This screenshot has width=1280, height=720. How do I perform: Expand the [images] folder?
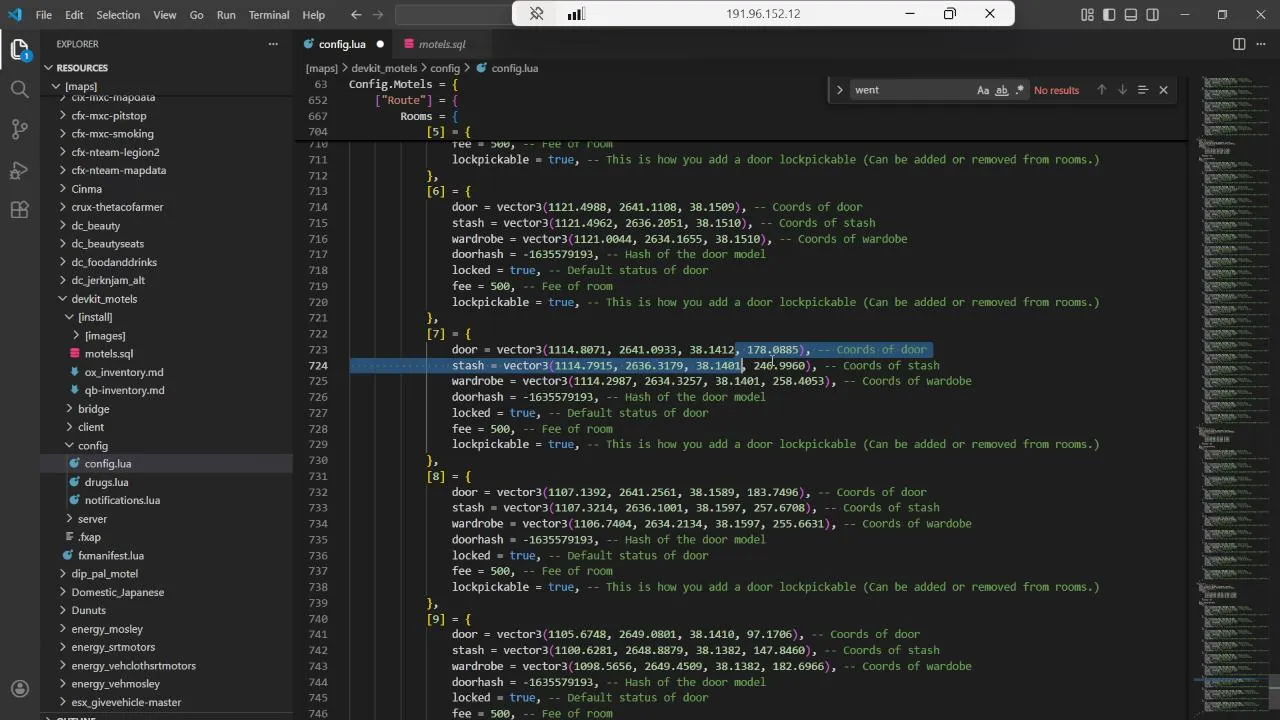166,336
